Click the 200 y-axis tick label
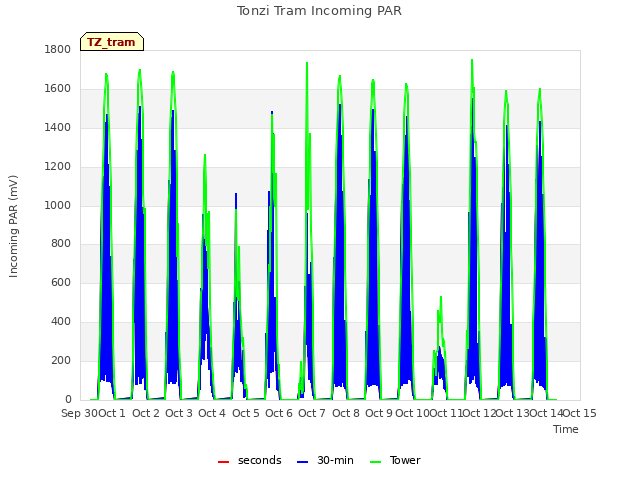The image size is (640, 480). 61,360
